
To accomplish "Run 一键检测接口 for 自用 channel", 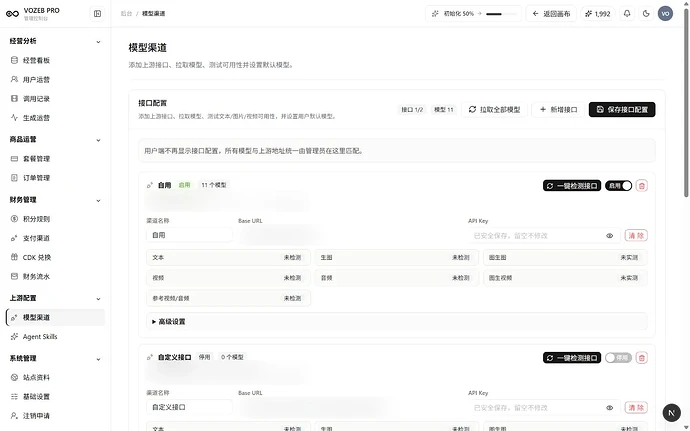I will [572, 186].
